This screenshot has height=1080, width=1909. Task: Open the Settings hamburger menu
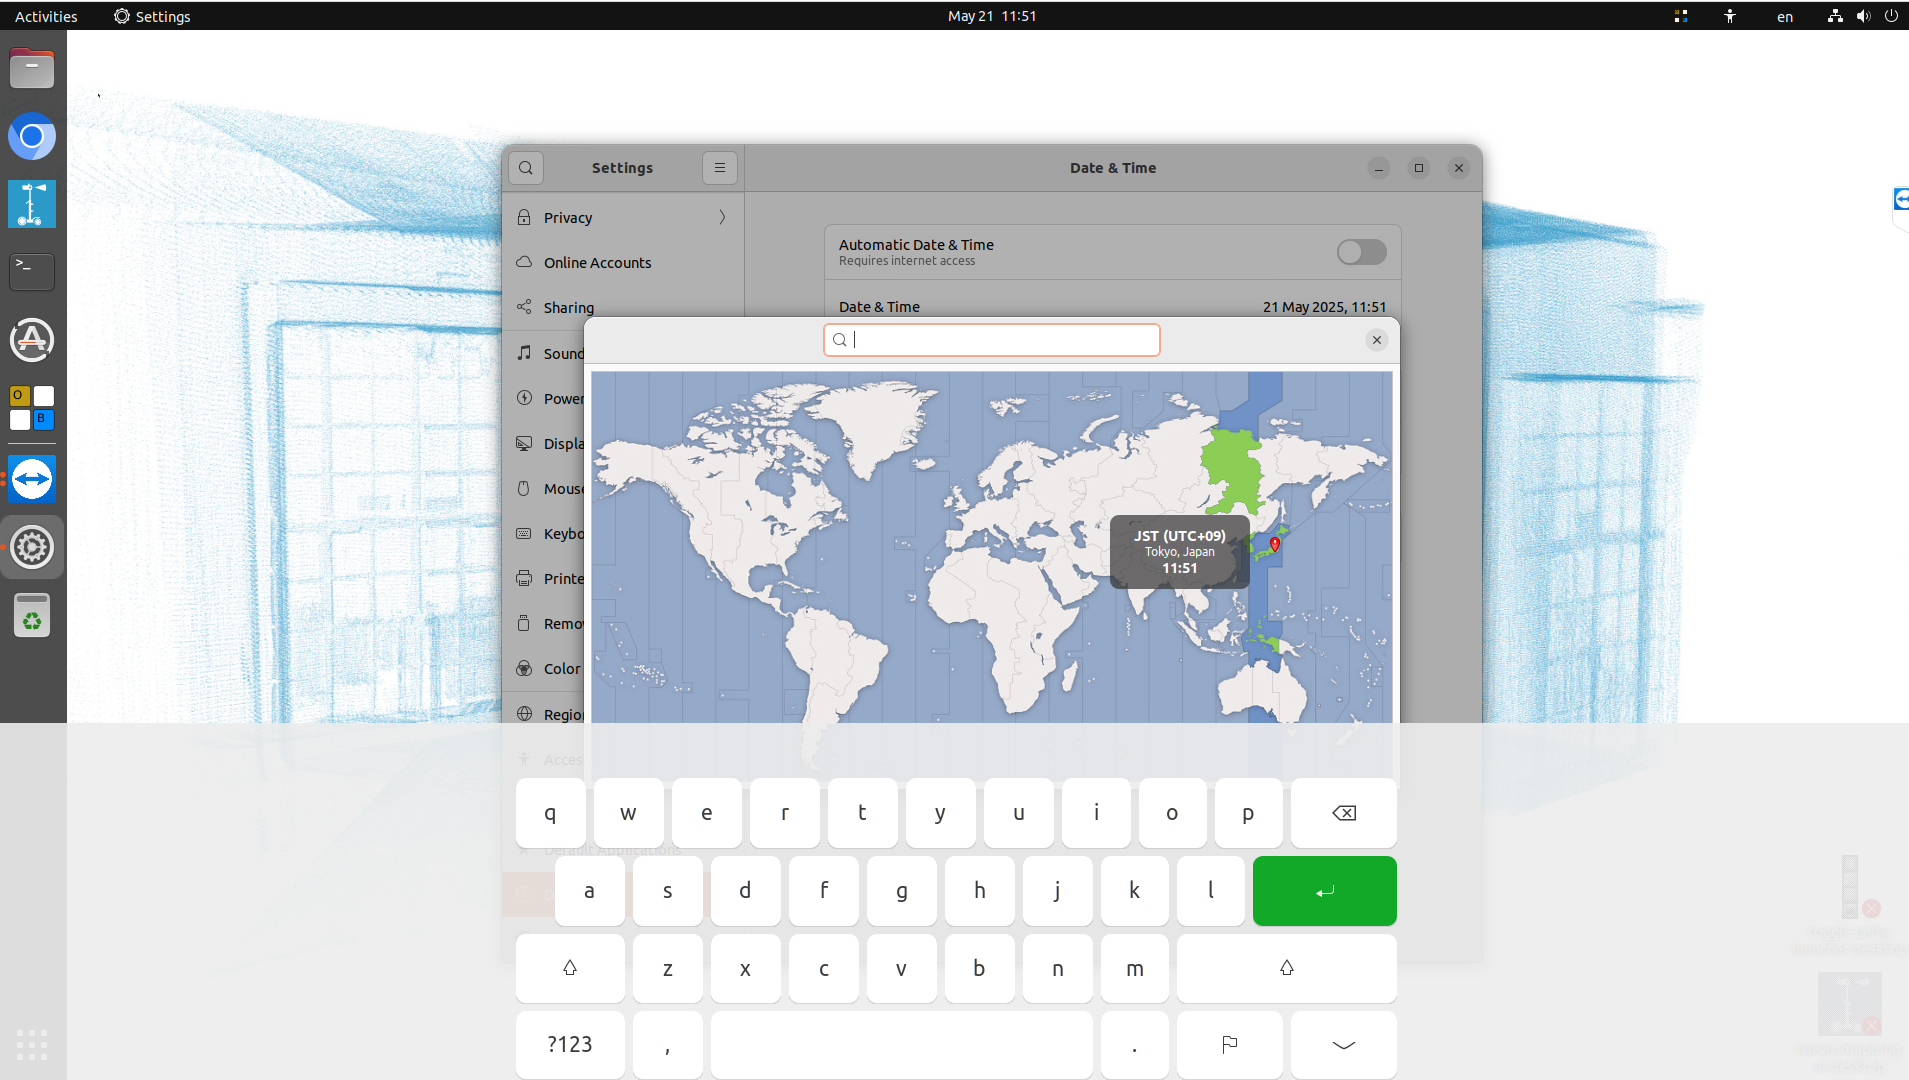coord(720,168)
